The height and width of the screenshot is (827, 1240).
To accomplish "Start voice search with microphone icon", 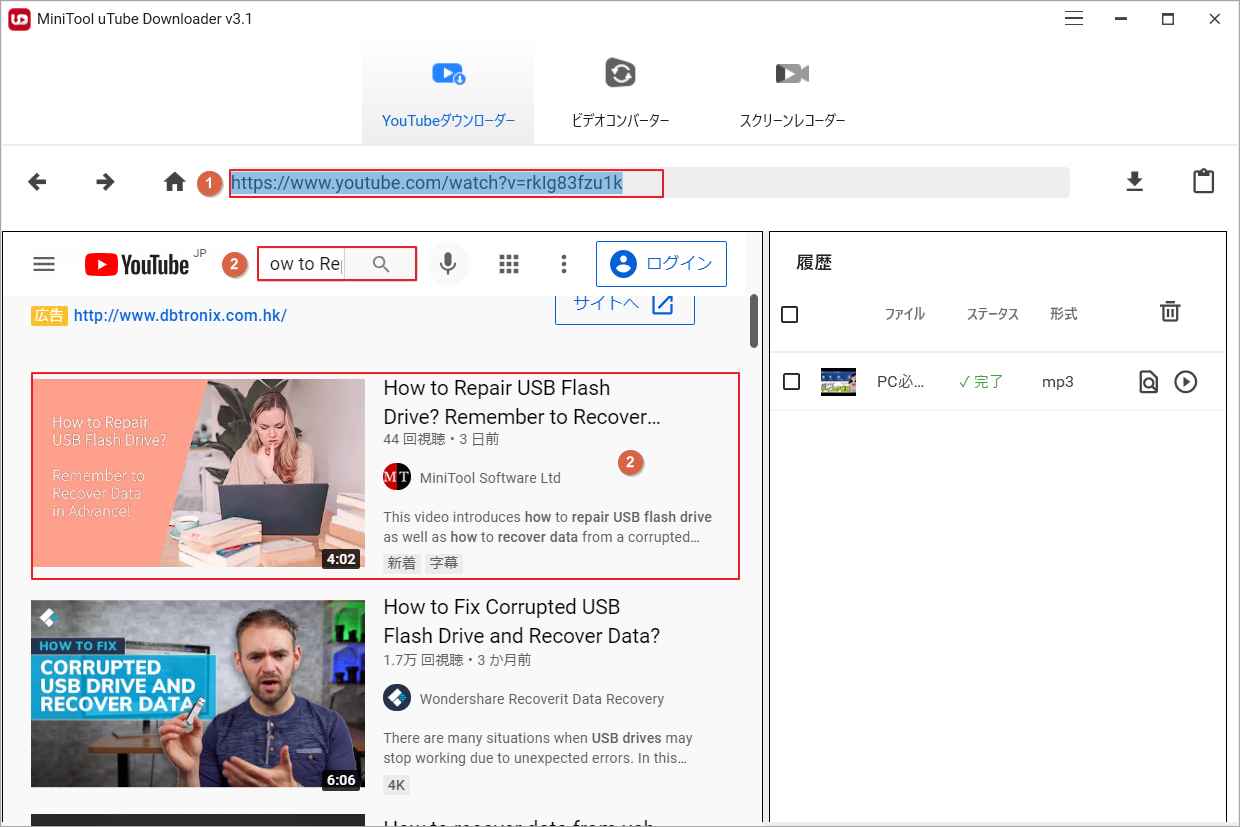I will [x=448, y=264].
